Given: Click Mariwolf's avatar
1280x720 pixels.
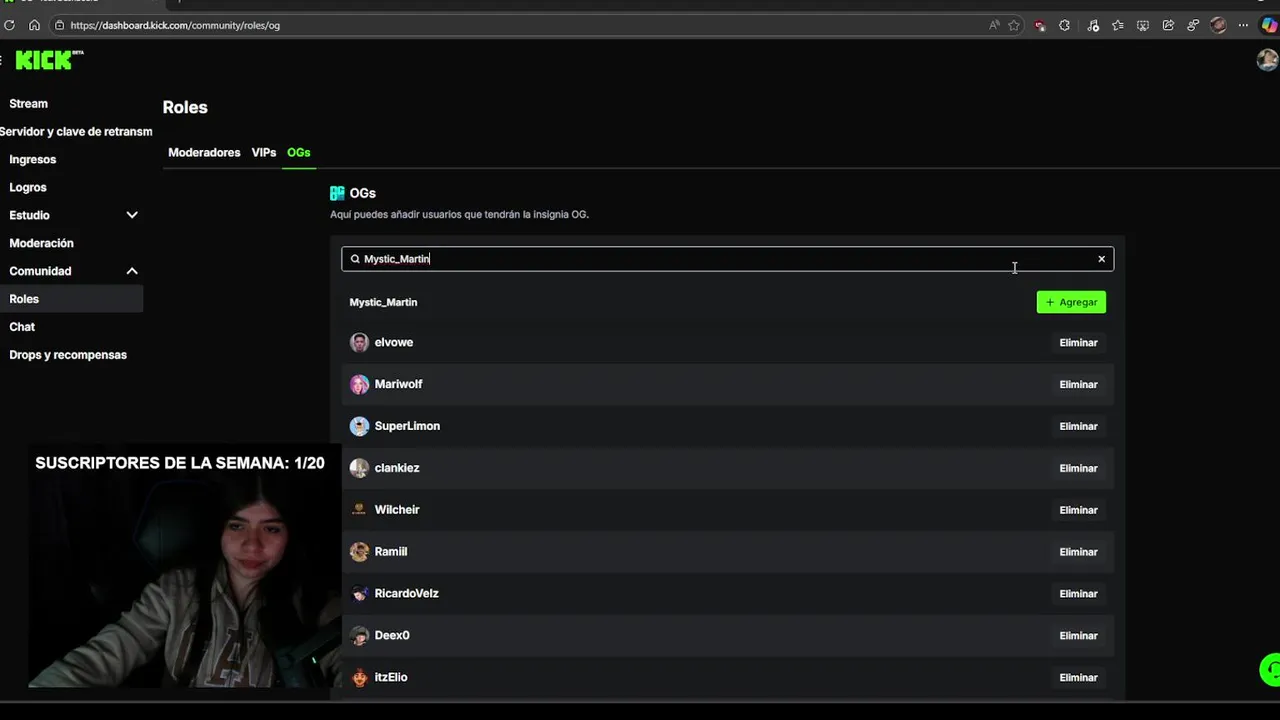Looking at the screenshot, I should coord(359,384).
